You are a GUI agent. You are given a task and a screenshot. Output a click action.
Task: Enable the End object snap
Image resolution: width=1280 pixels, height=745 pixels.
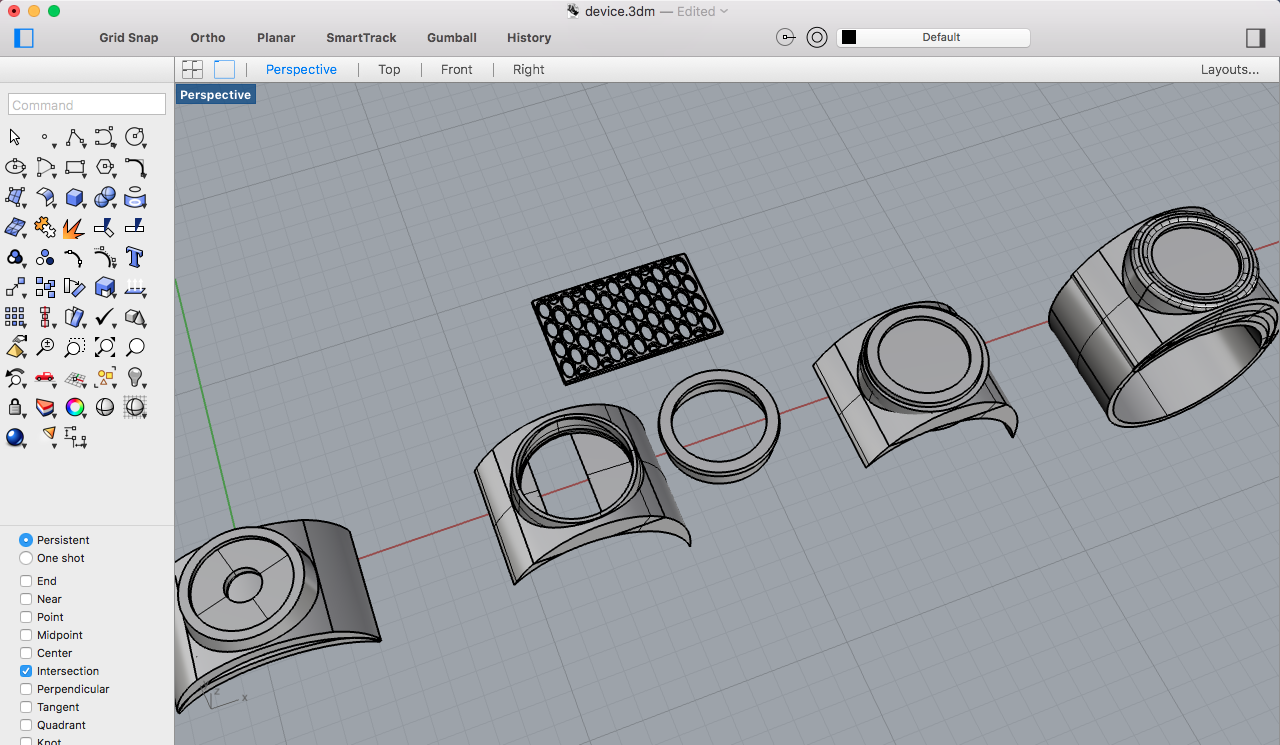click(x=26, y=581)
